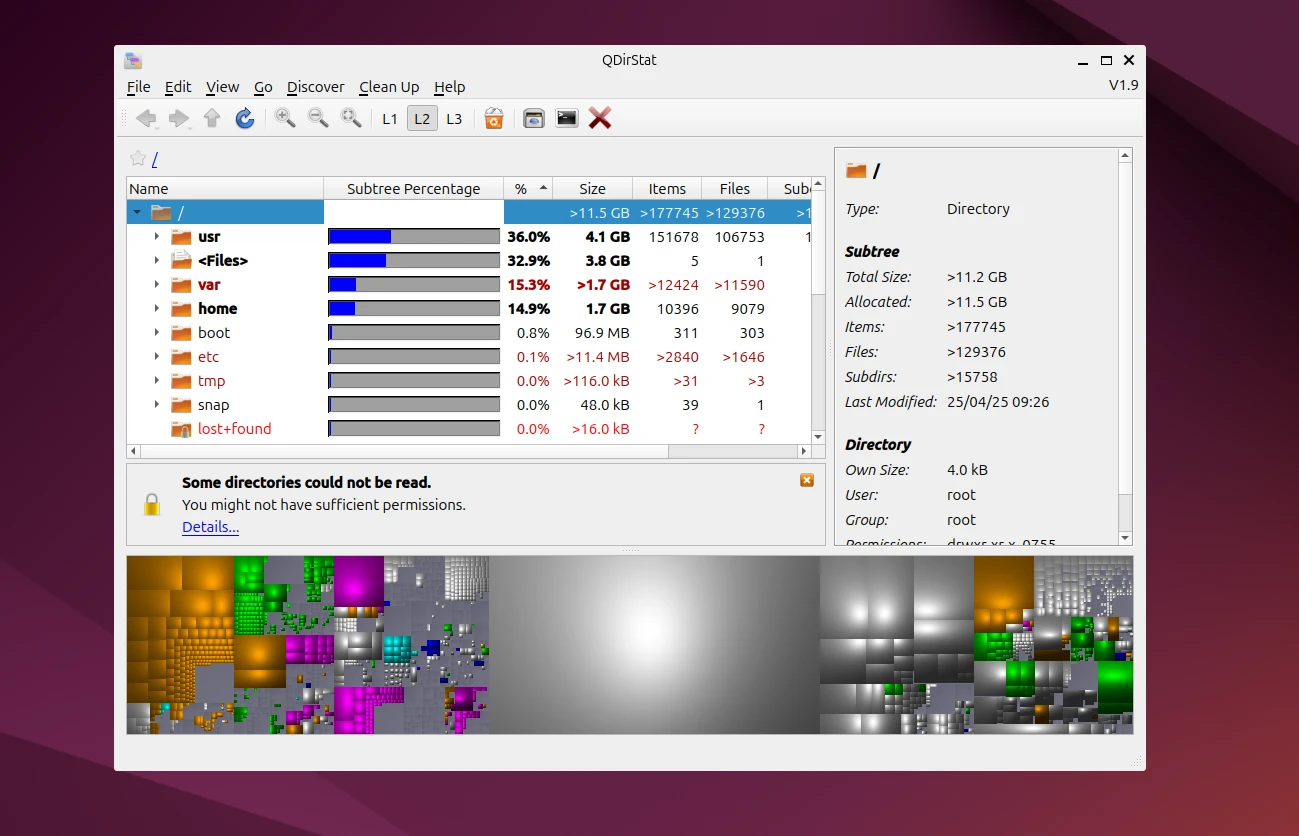The height and width of the screenshot is (836, 1299).
Task: Enable the L3 layout
Action: (454, 119)
